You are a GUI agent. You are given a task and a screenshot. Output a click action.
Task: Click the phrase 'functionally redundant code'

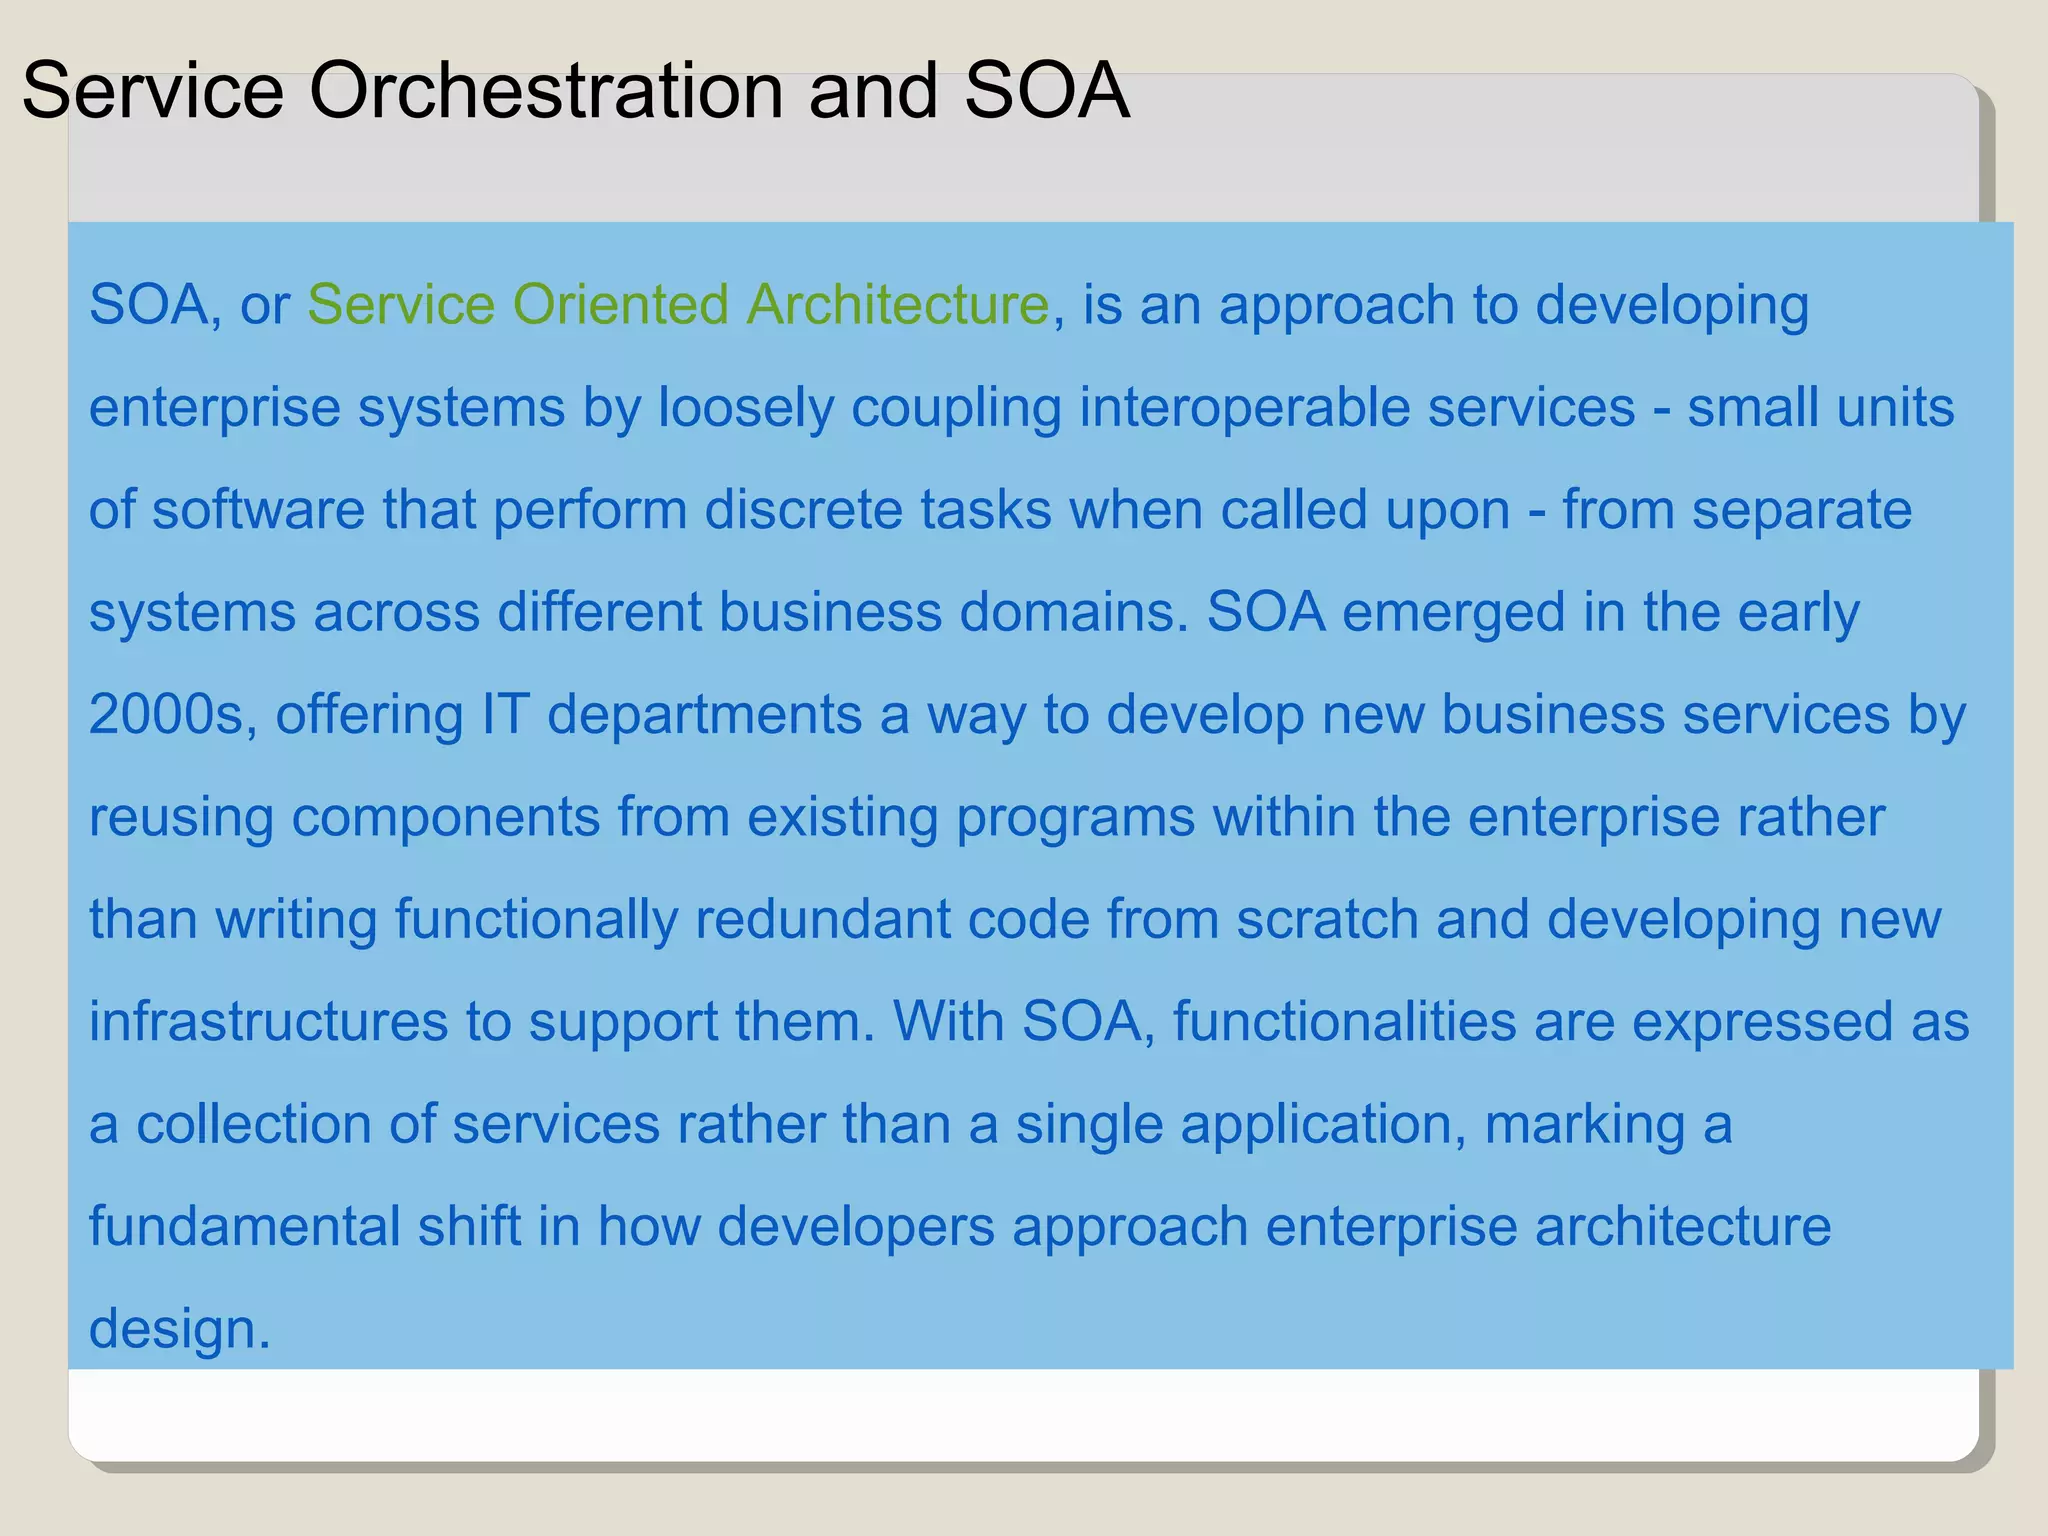point(741,919)
